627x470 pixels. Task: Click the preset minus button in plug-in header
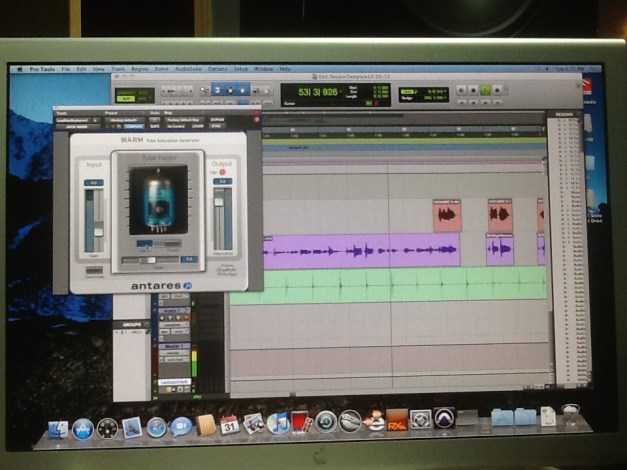(107, 126)
